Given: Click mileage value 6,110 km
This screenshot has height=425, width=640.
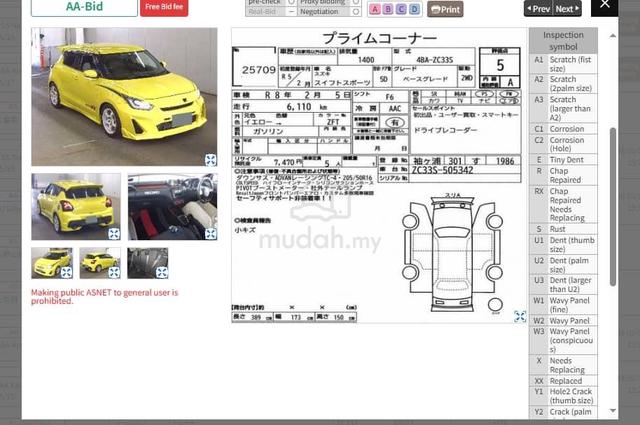Looking at the screenshot, I should pos(307,107).
